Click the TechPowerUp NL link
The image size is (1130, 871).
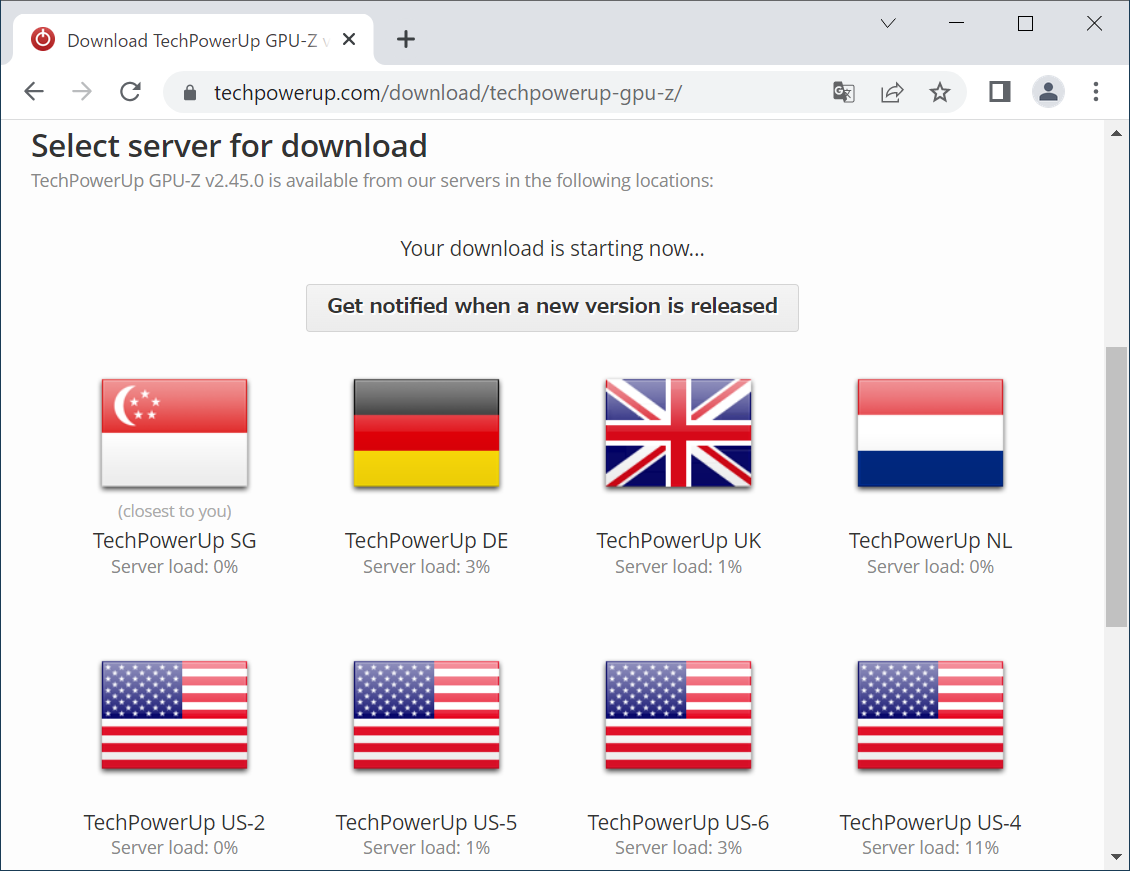click(930, 540)
